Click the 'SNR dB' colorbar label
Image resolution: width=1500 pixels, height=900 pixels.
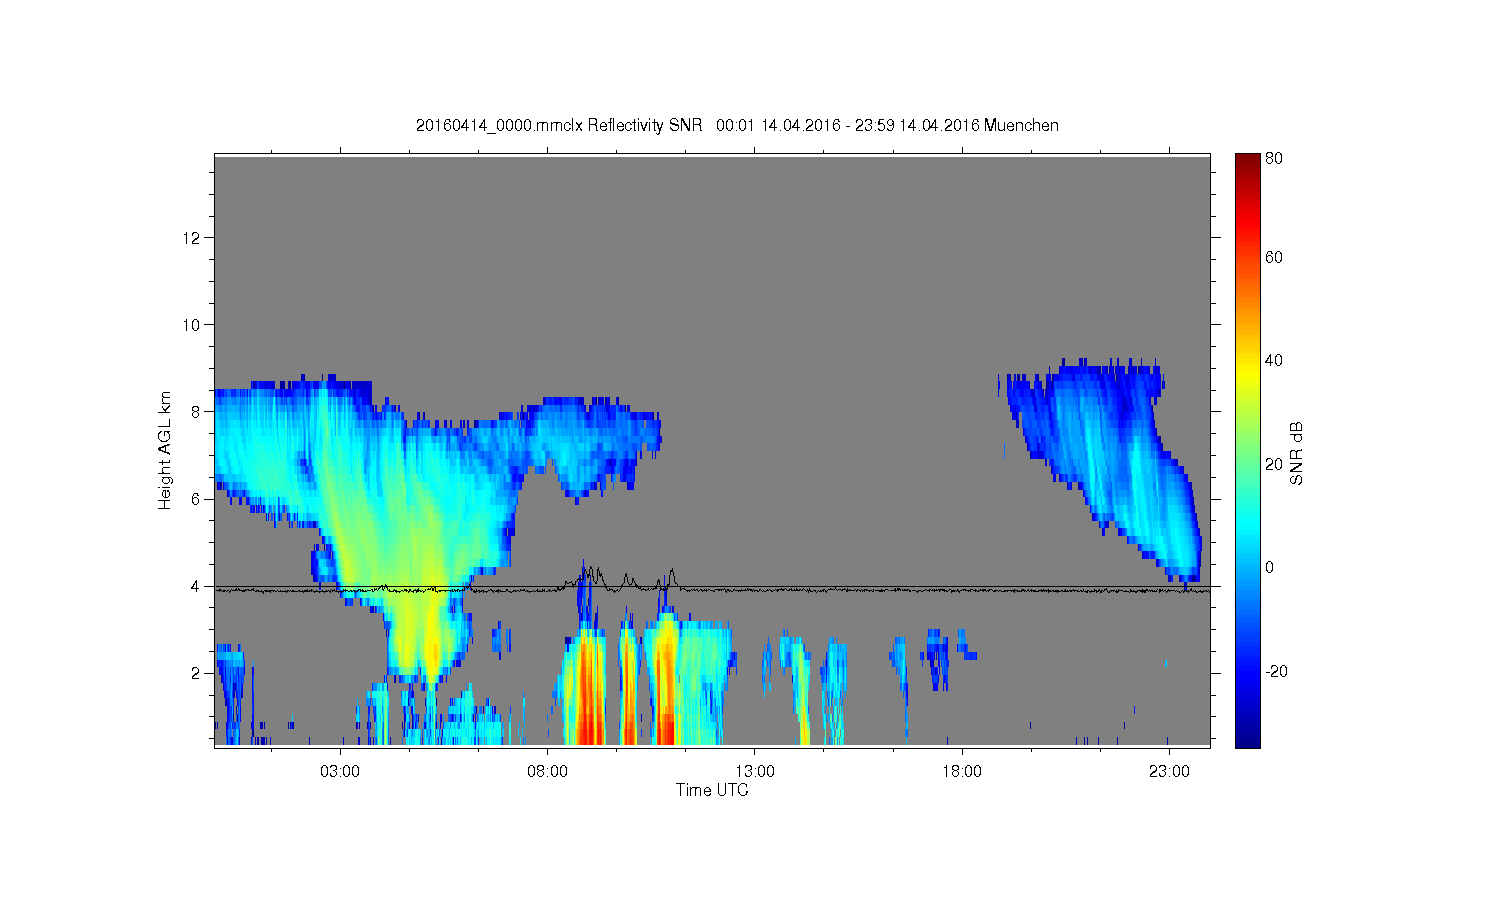[x=1296, y=453]
